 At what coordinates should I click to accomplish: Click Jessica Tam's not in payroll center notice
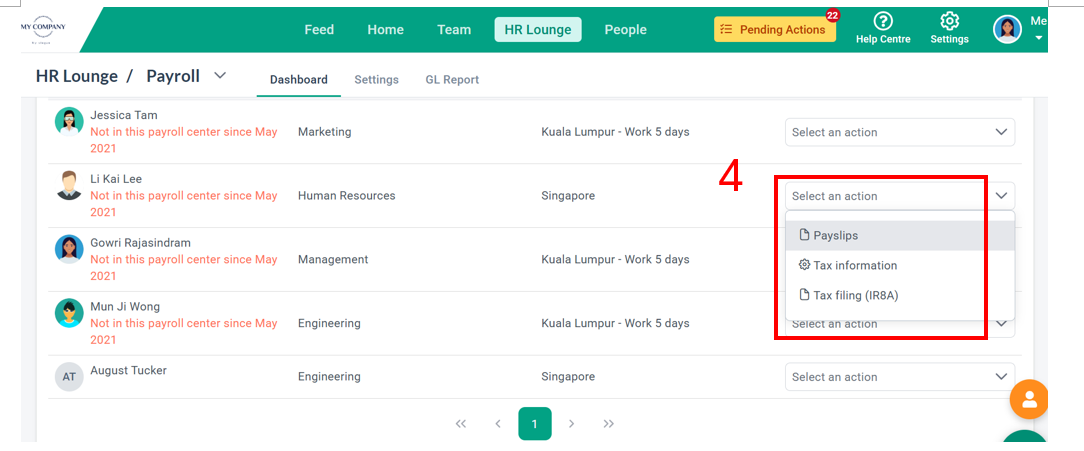(184, 140)
